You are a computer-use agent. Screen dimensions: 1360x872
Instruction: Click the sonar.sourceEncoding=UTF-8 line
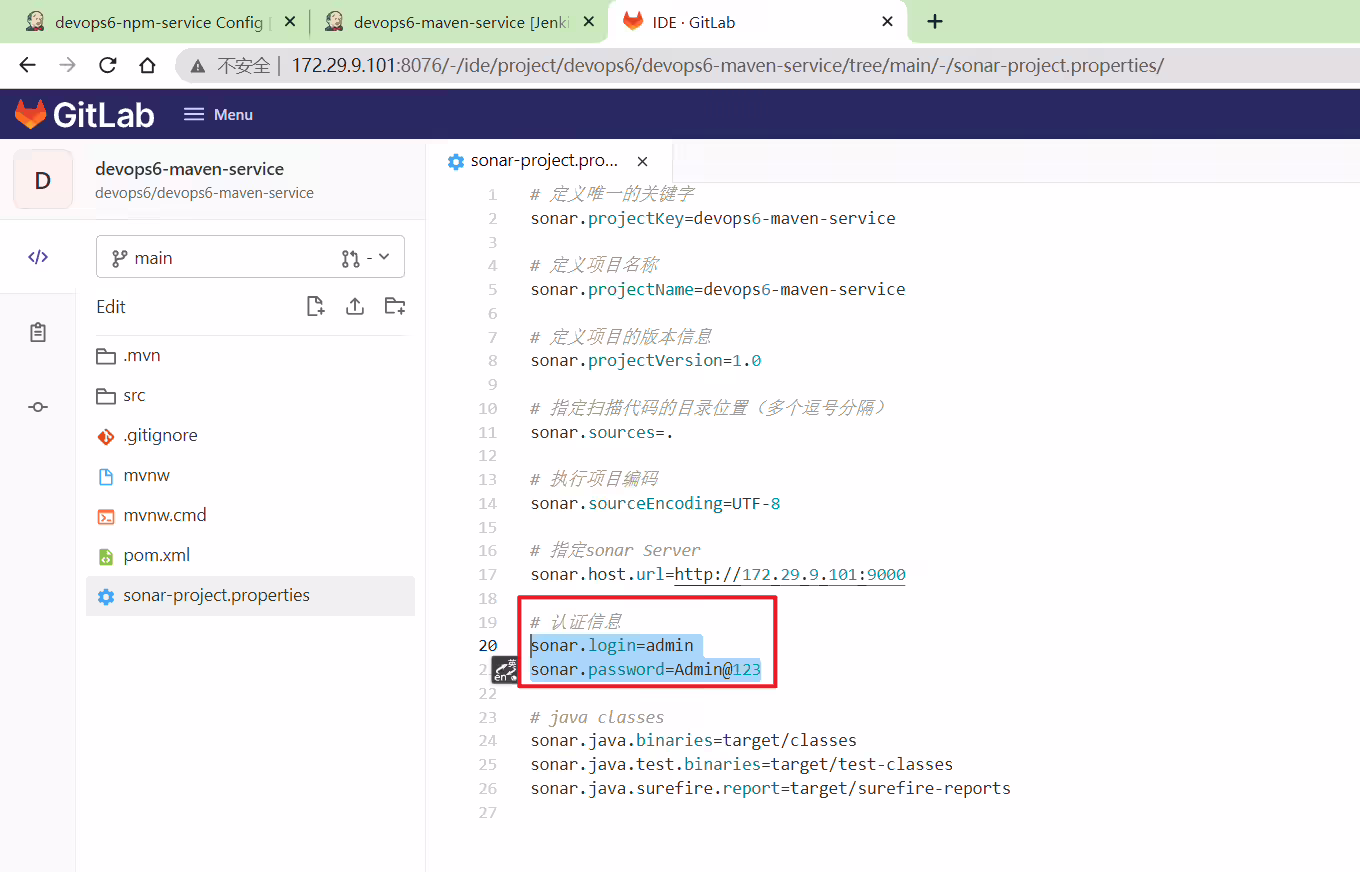pos(656,503)
